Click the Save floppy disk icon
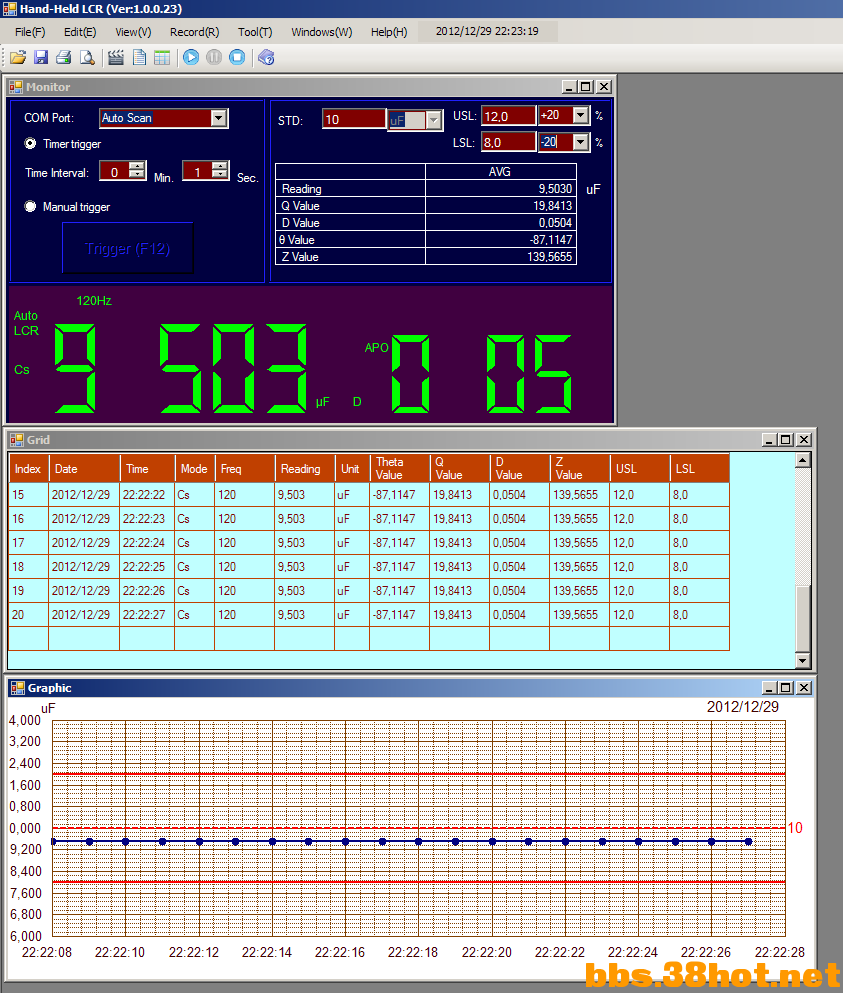This screenshot has width=843, height=993. click(41, 58)
